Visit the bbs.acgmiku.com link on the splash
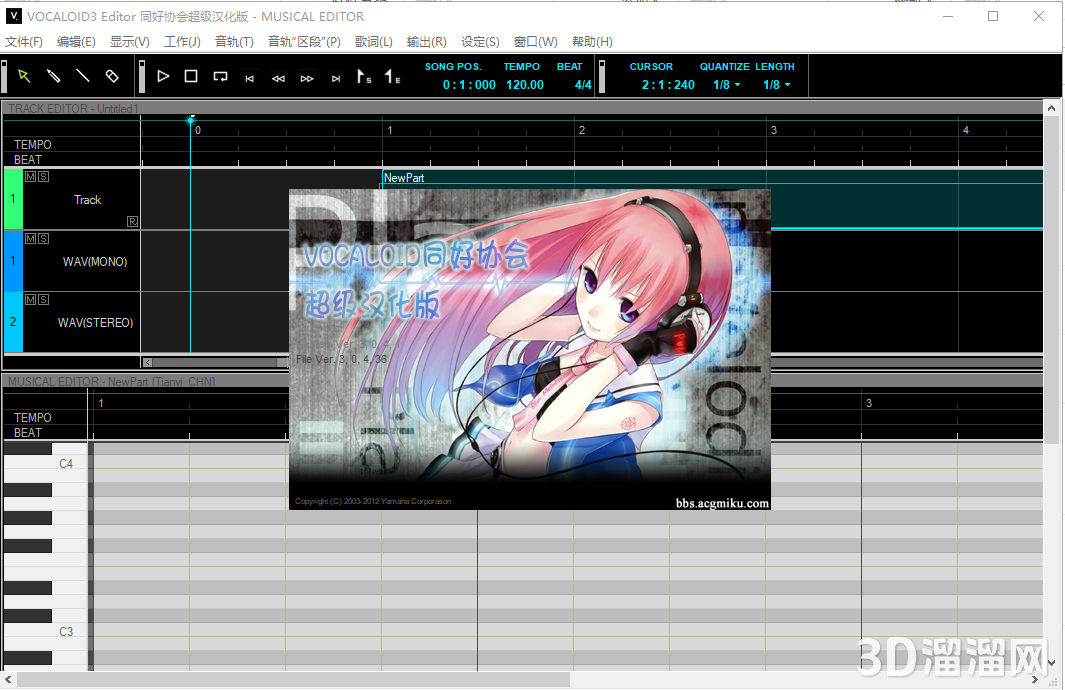Viewport: 1065px width, 690px height. tap(723, 501)
